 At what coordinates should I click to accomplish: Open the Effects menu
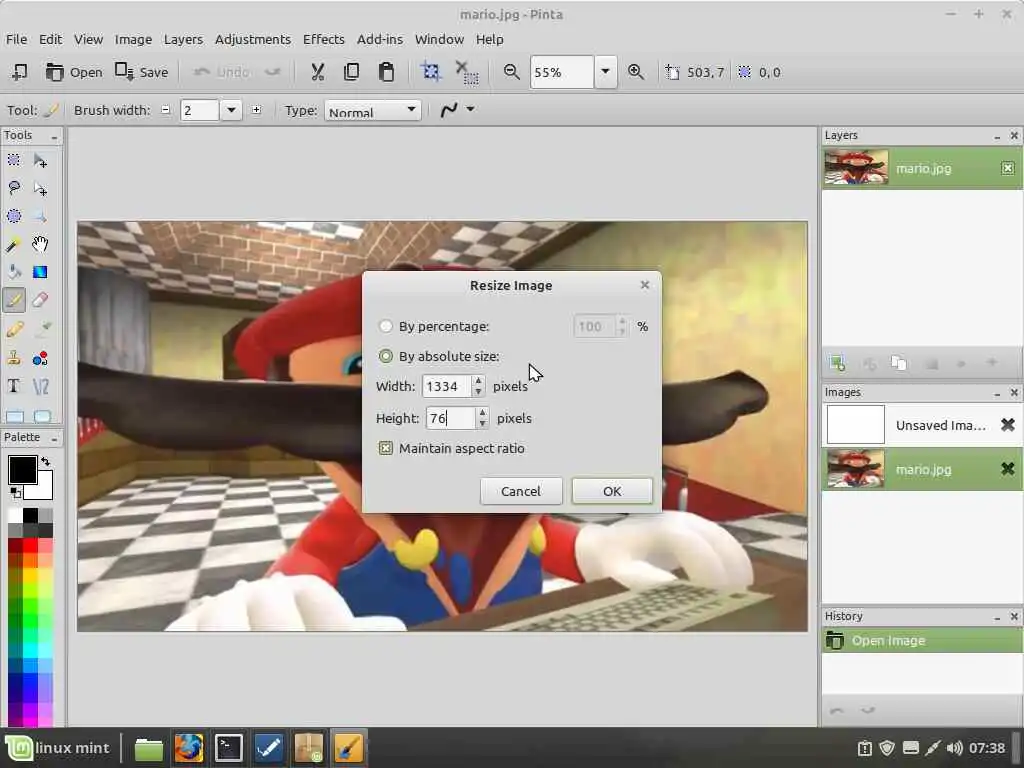[323, 39]
